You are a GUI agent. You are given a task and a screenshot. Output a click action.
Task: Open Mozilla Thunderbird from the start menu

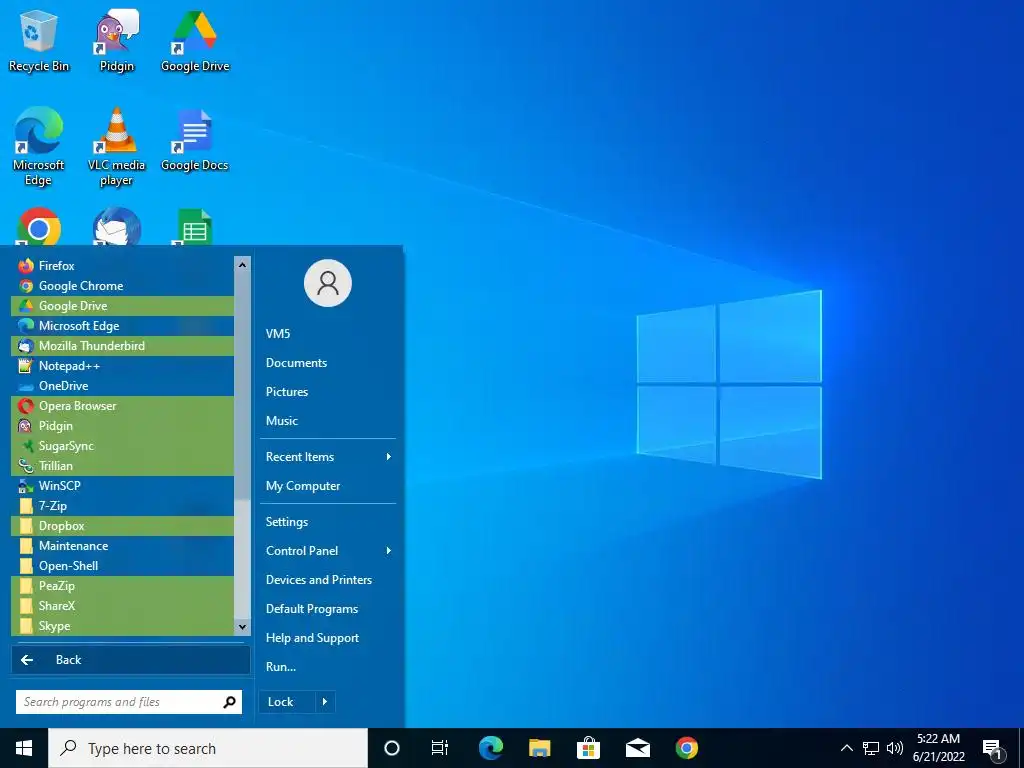(122, 345)
